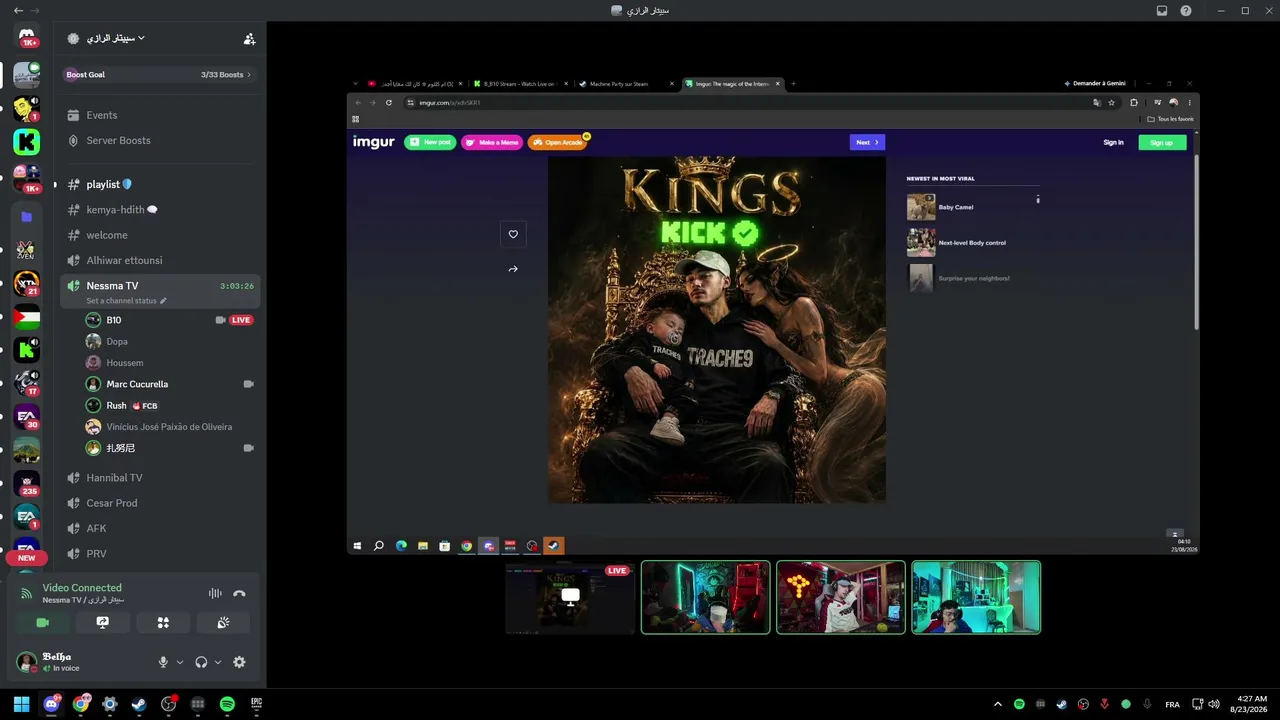Click Open Arcade in shared Imgur page
The width and height of the screenshot is (1280, 720).
coord(557,142)
